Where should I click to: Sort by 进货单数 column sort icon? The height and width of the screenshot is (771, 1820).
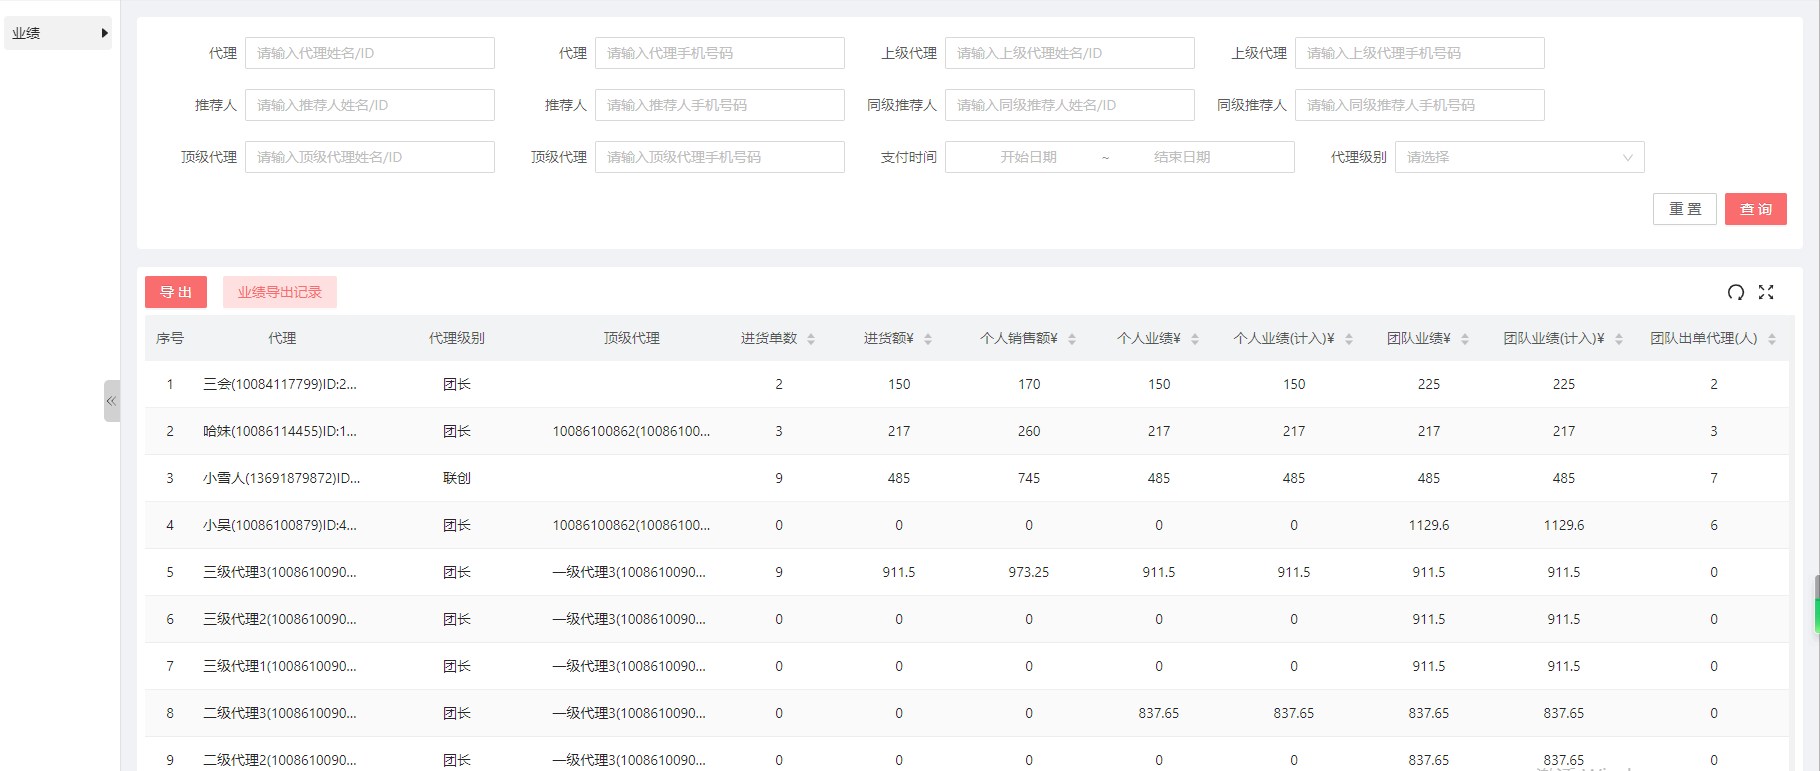coord(811,339)
